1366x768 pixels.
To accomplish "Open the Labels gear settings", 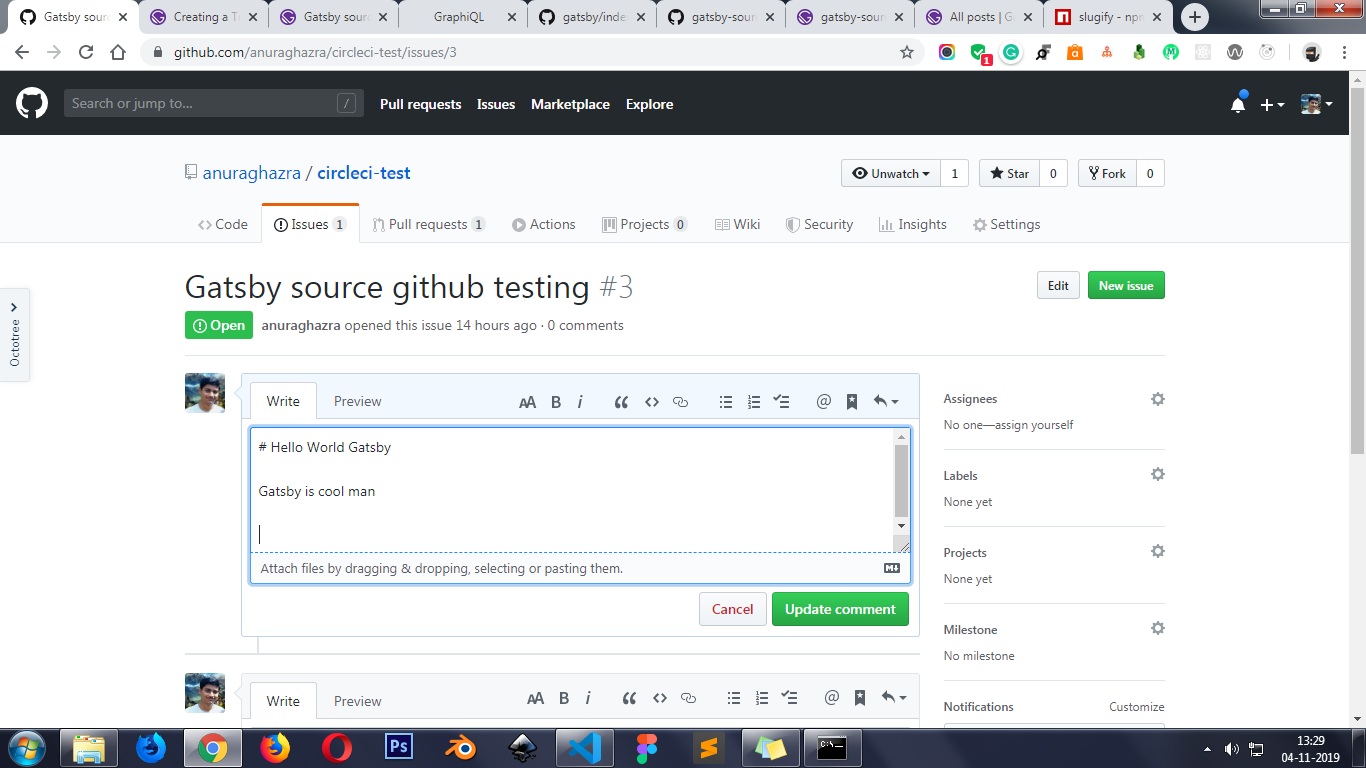I will [x=1157, y=474].
